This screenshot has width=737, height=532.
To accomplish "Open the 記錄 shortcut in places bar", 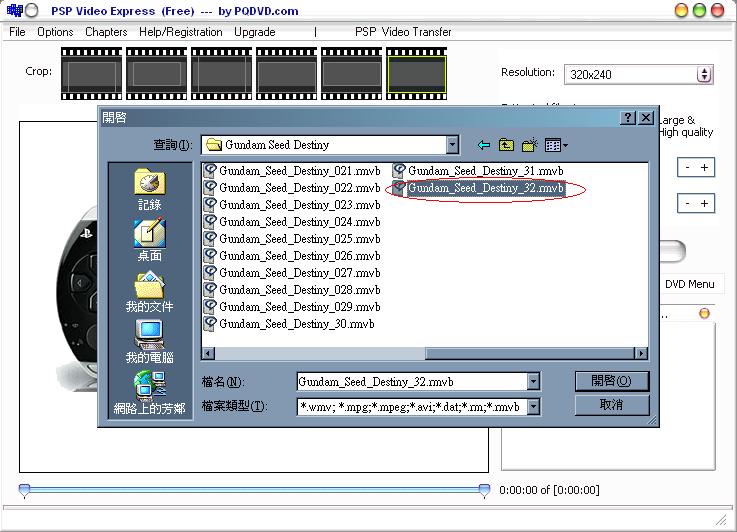I will [149, 190].
